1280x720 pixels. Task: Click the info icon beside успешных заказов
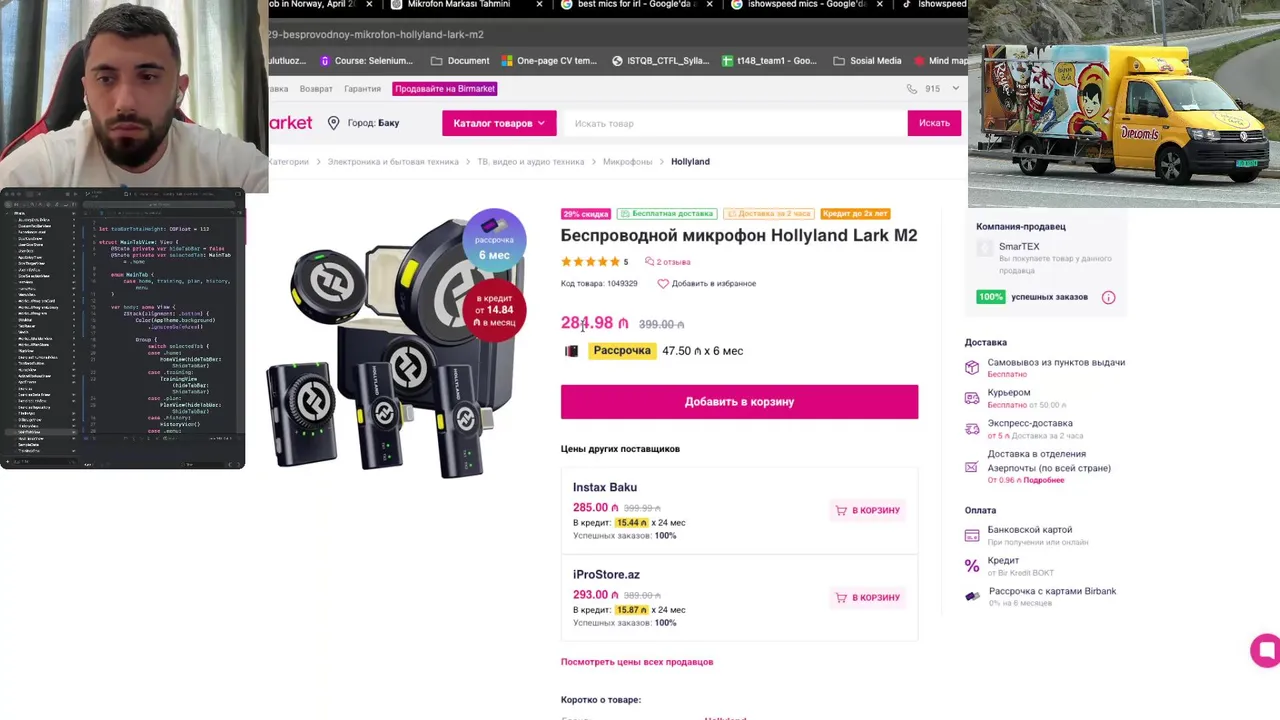tap(1108, 297)
